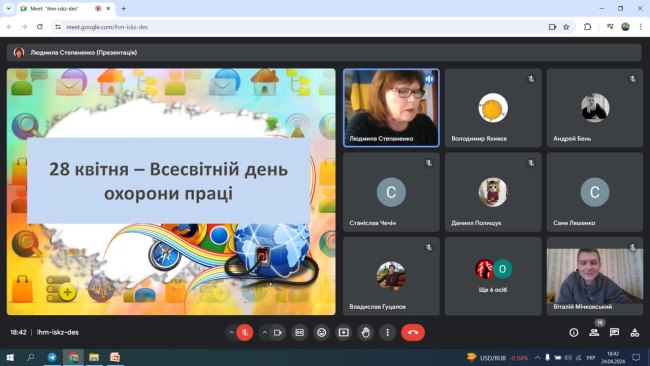Show the 6 other participants tile
The image size is (650, 366).
tap(493, 276)
